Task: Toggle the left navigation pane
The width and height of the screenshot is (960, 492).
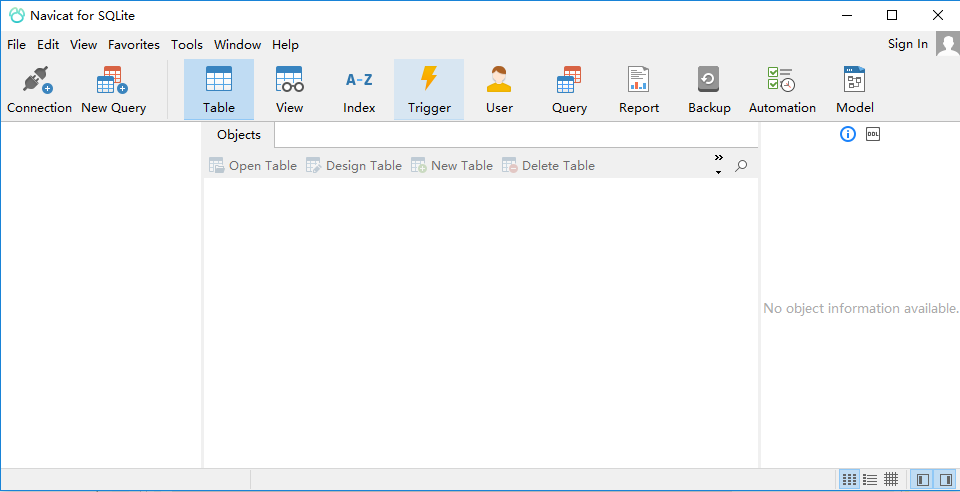Action: point(923,479)
